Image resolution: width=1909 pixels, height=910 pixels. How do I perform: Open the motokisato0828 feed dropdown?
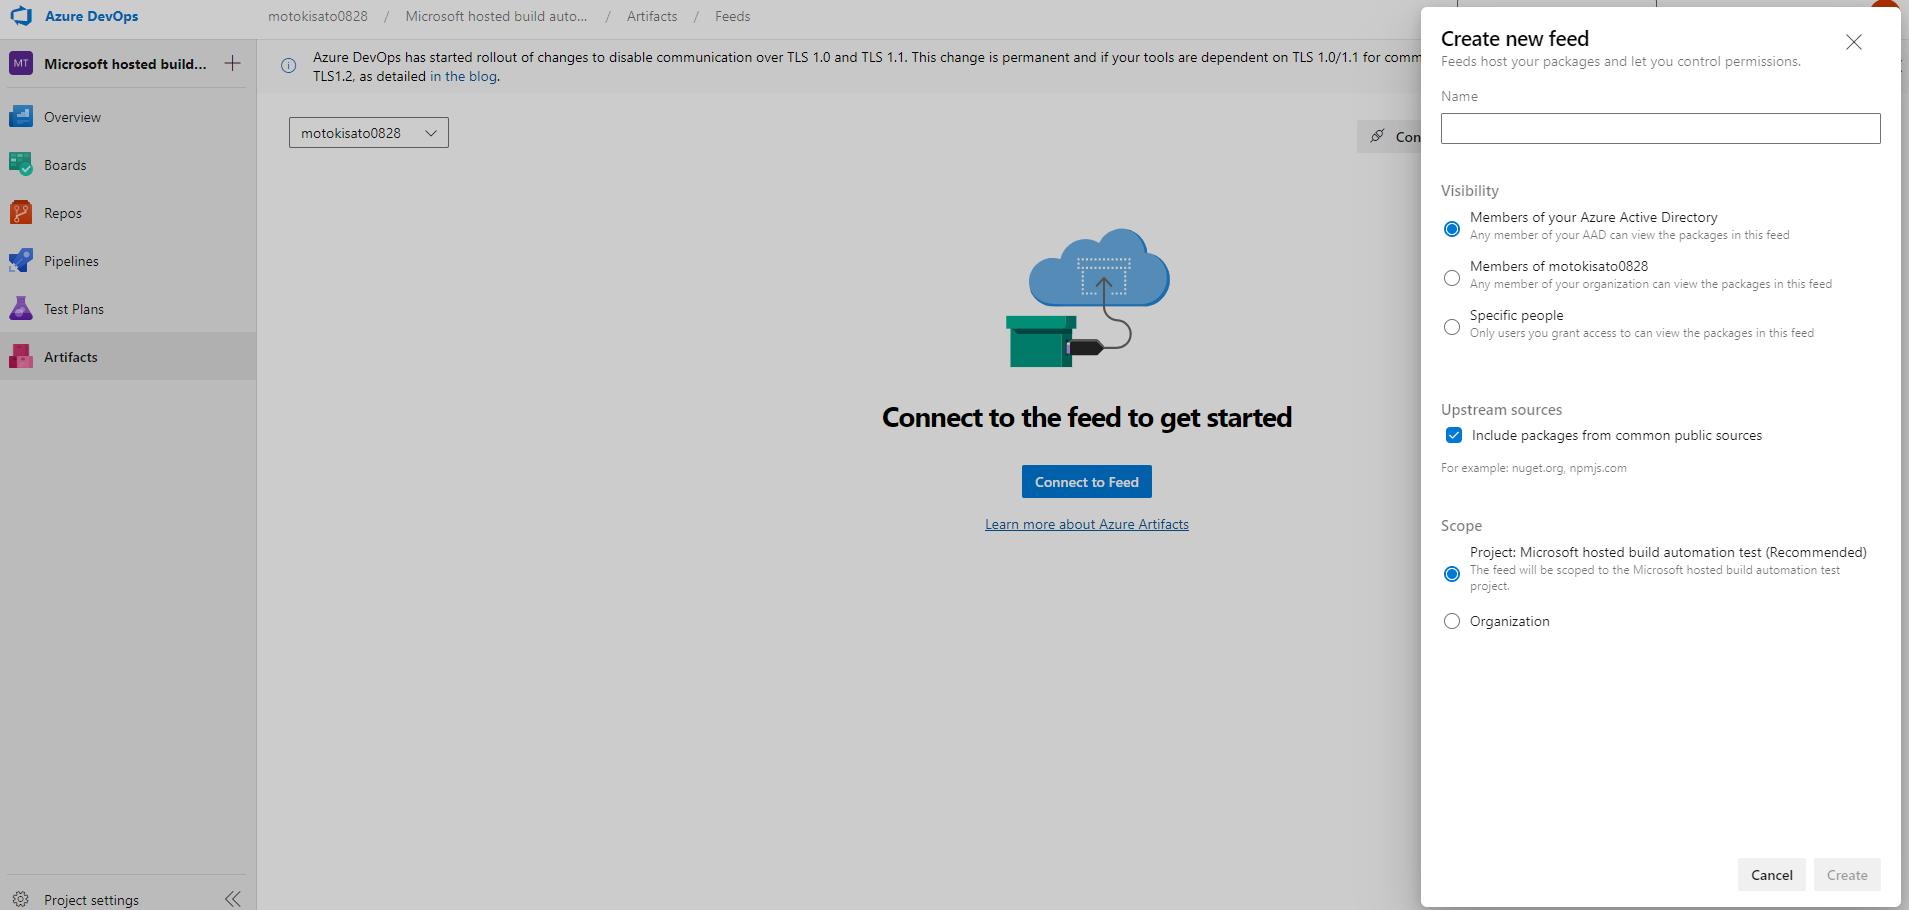click(x=369, y=133)
